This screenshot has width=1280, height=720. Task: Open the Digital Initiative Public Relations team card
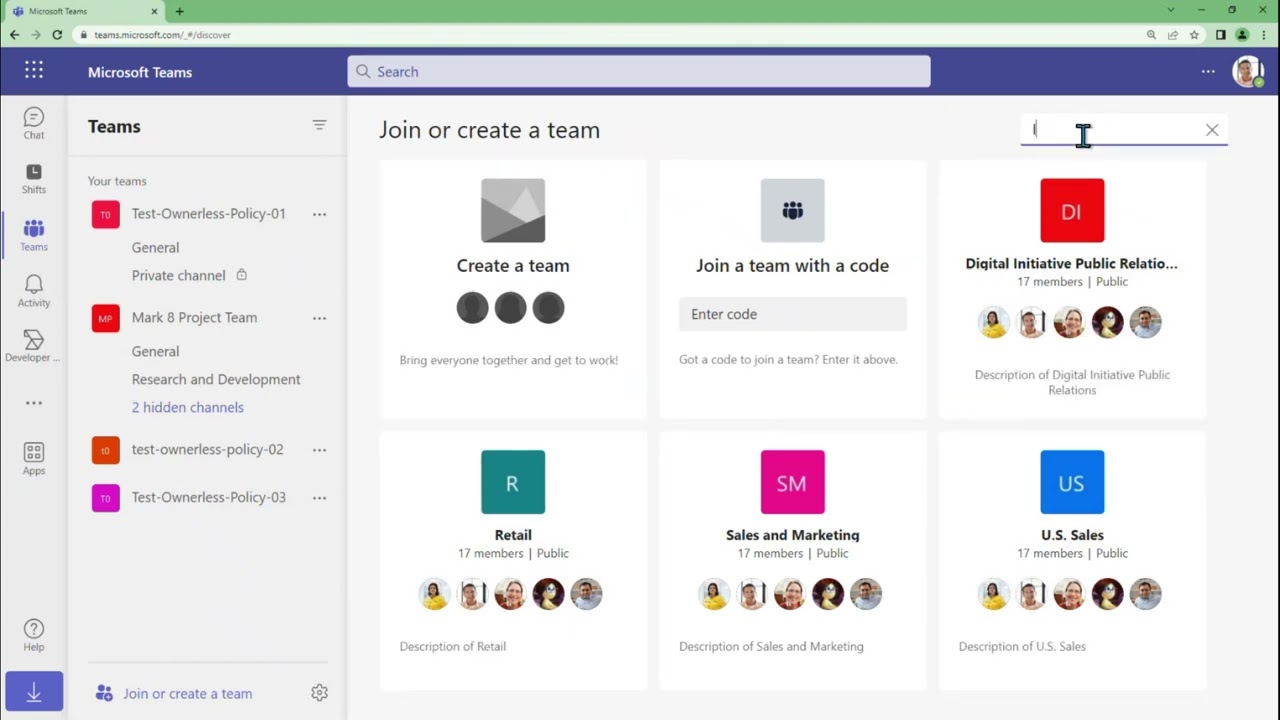click(1072, 289)
